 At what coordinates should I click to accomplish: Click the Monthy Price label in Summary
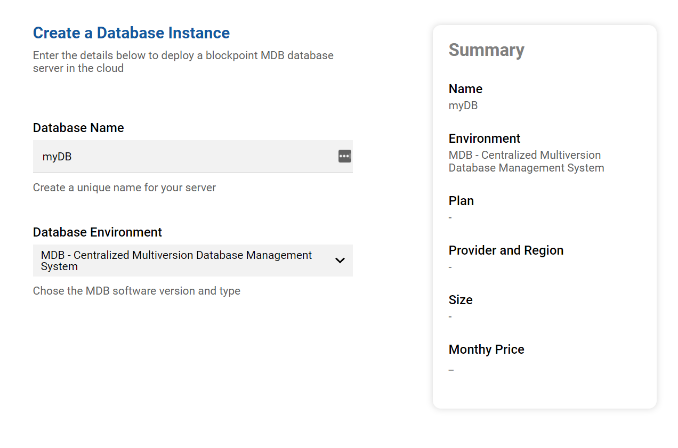click(x=486, y=350)
